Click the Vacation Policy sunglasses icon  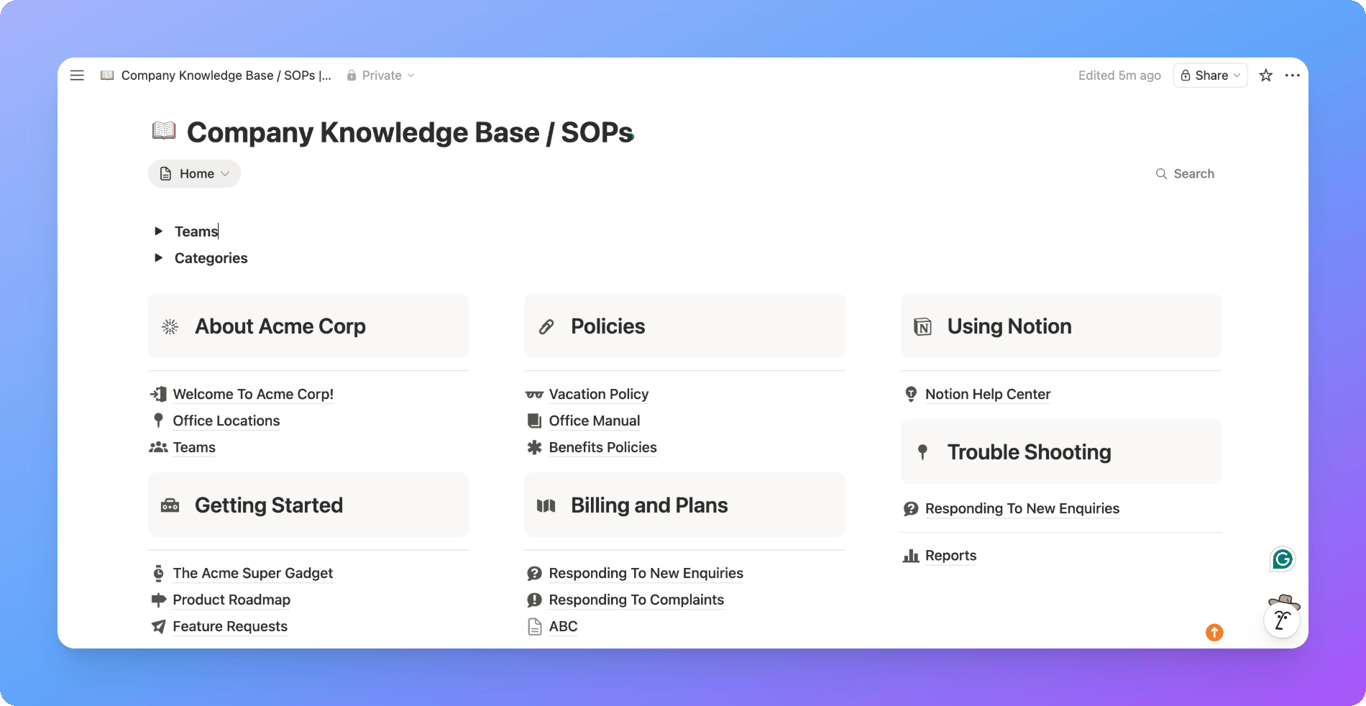tap(534, 394)
